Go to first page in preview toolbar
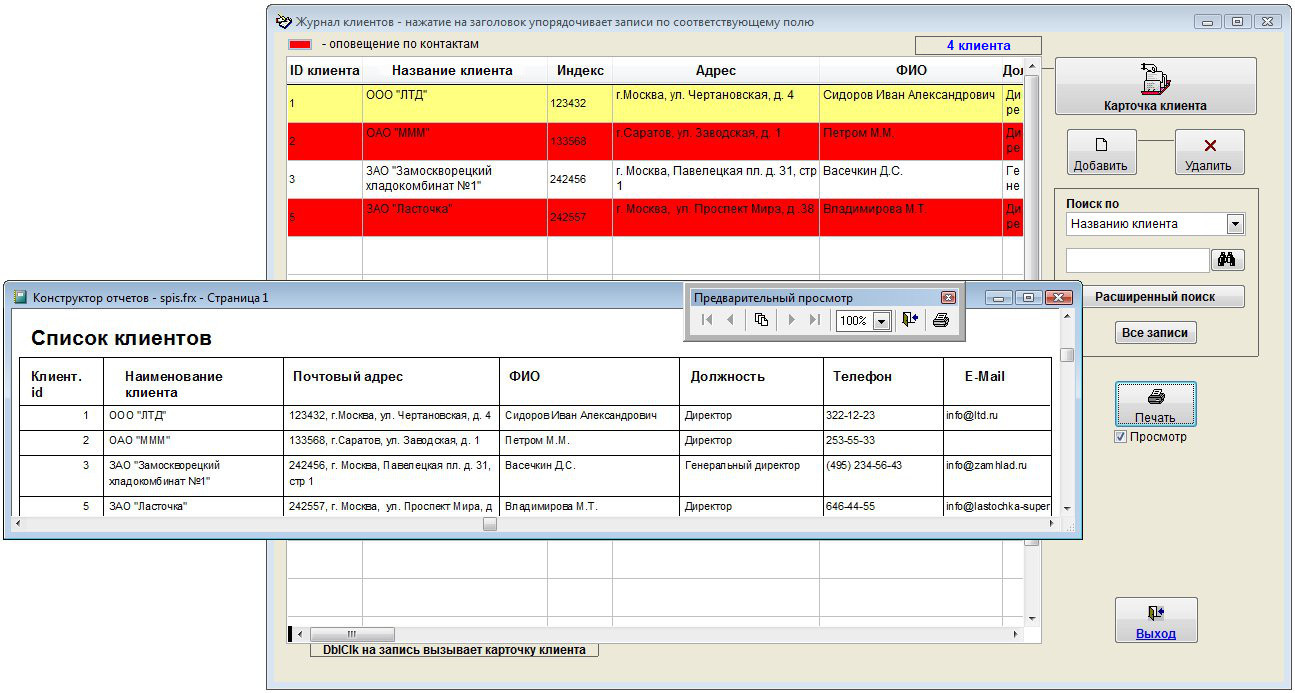The width and height of the screenshot is (1295, 693). pos(707,320)
